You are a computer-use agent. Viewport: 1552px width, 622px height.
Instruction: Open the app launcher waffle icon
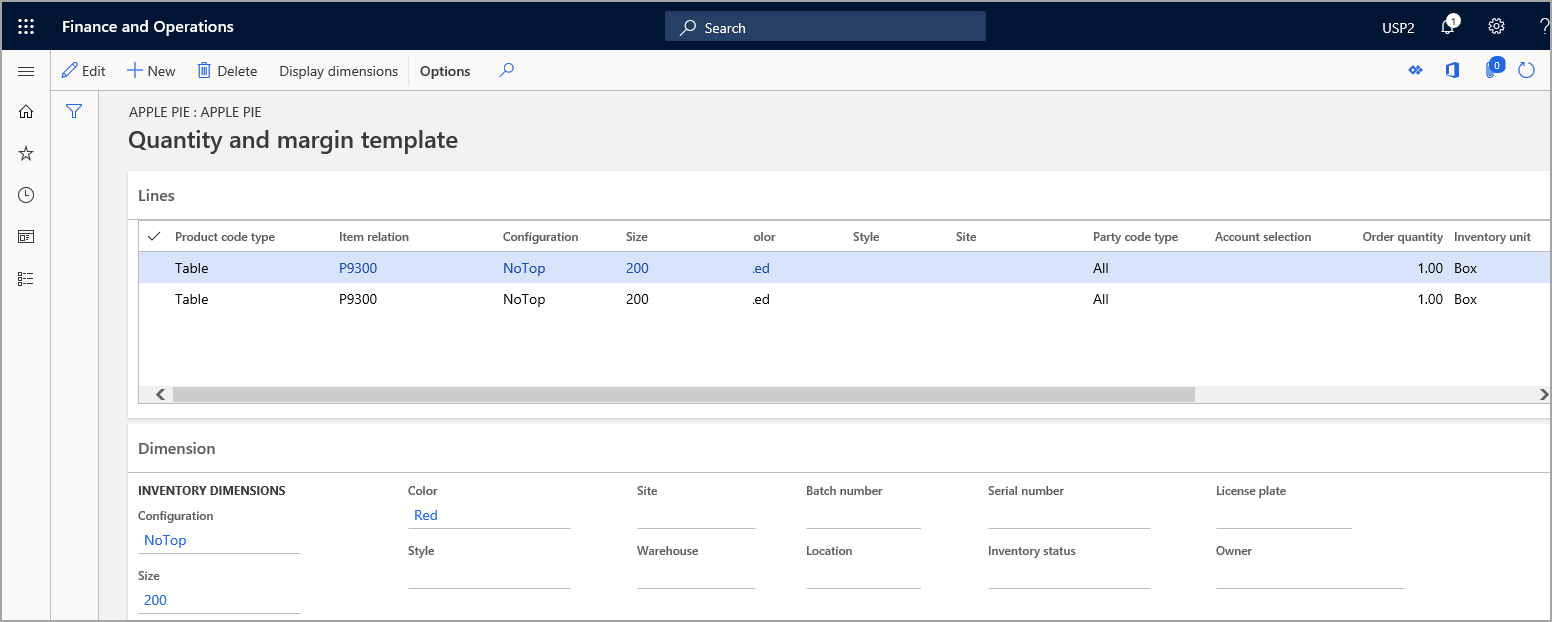26,27
